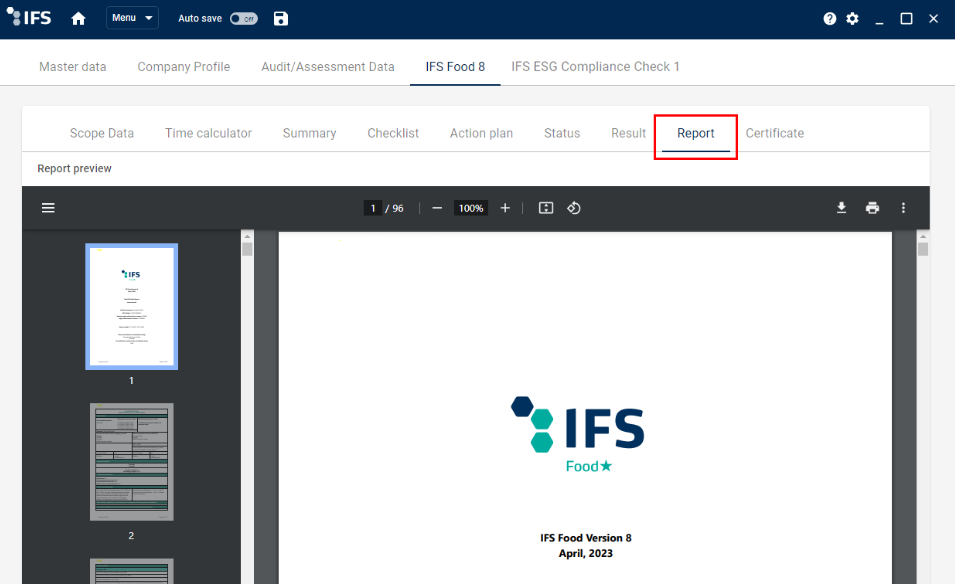This screenshot has width=955, height=584.
Task: Click thumbnail panel scrollbar handle
Action: tap(247, 249)
